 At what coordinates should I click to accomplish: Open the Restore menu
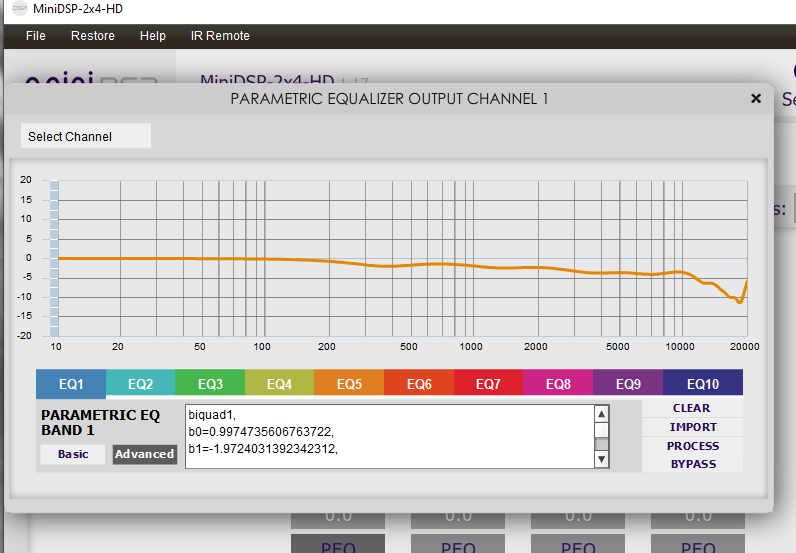click(92, 36)
